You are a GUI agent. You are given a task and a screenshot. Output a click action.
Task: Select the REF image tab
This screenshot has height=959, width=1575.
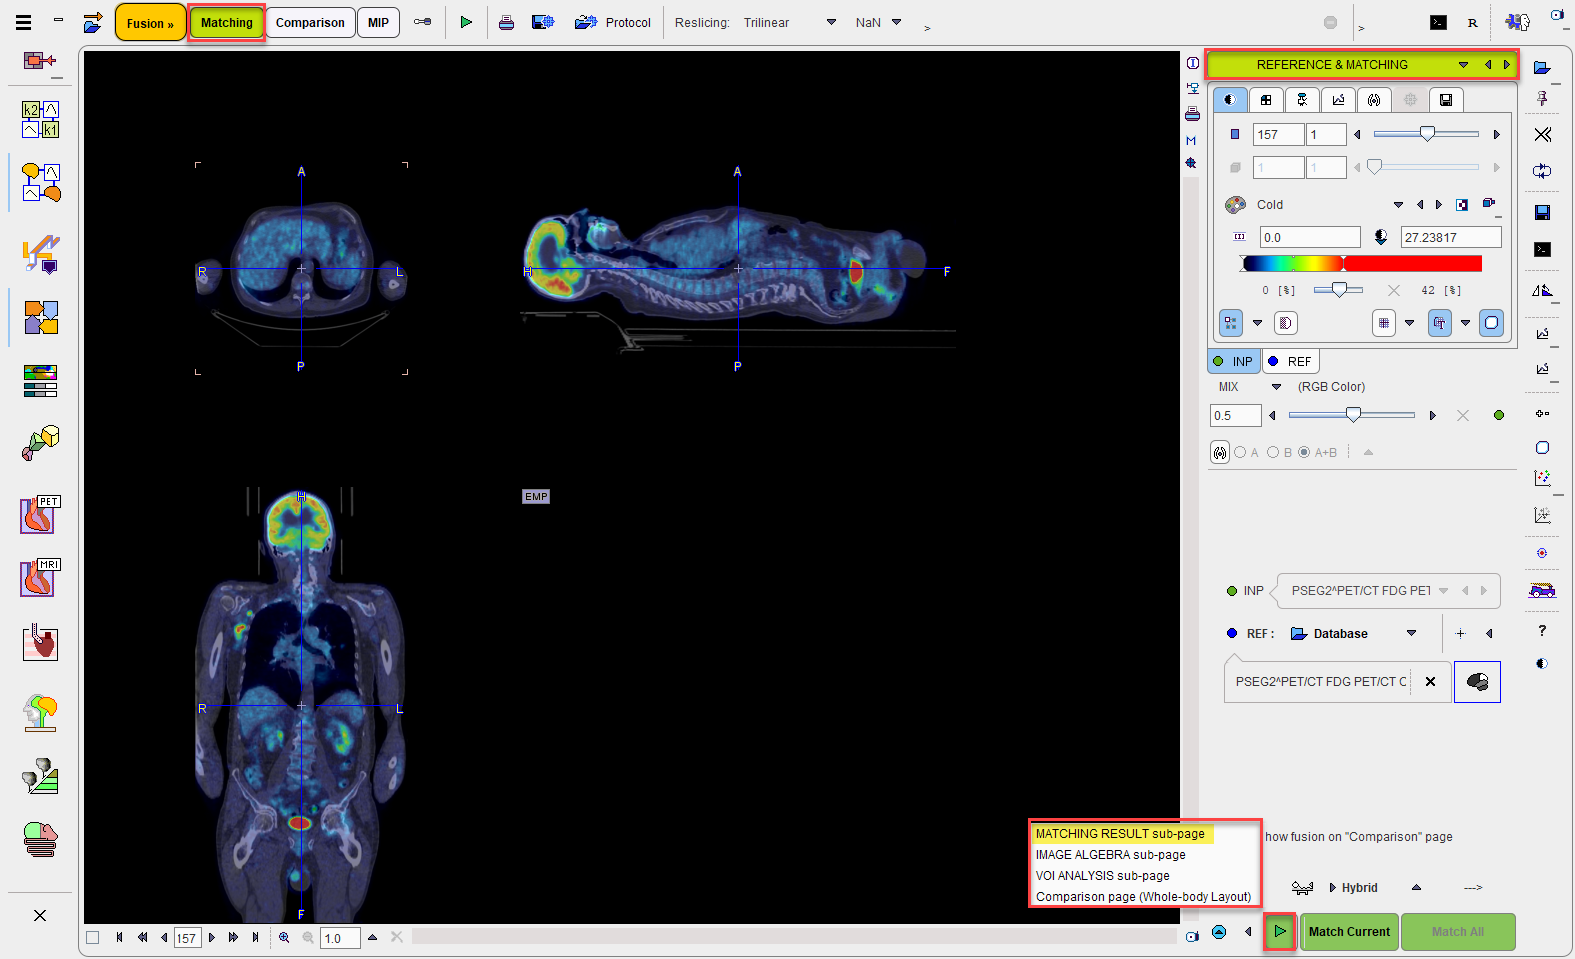tap(1290, 361)
